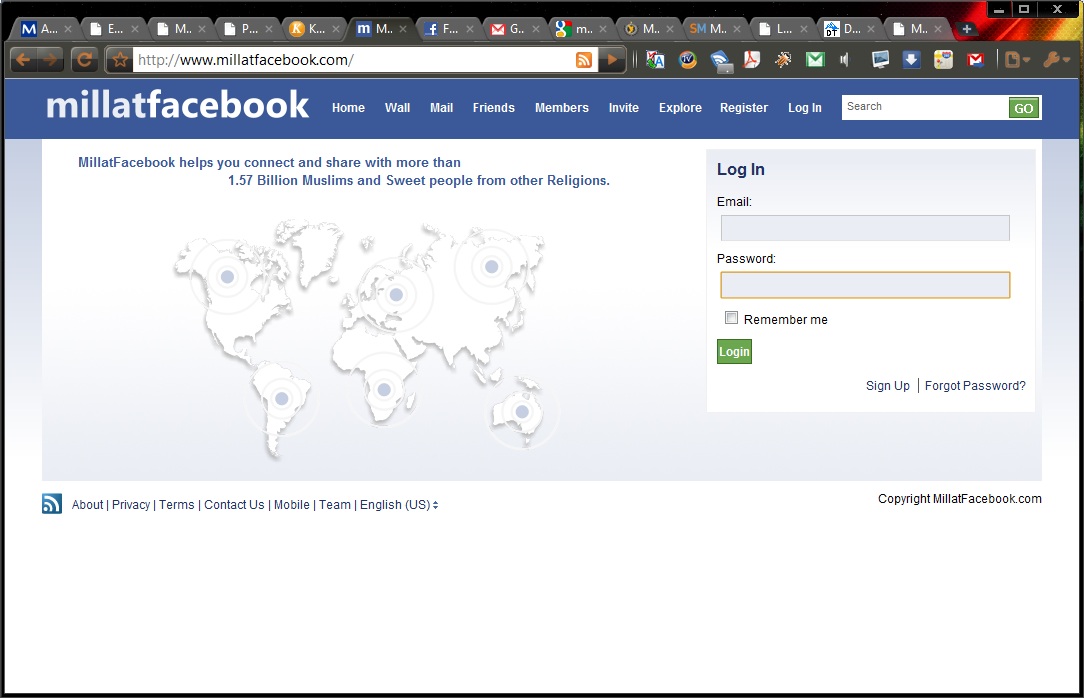This screenshot has height=698, width=1084.
Task: Open the Members navigation menu item
Action: click(561, 108)
